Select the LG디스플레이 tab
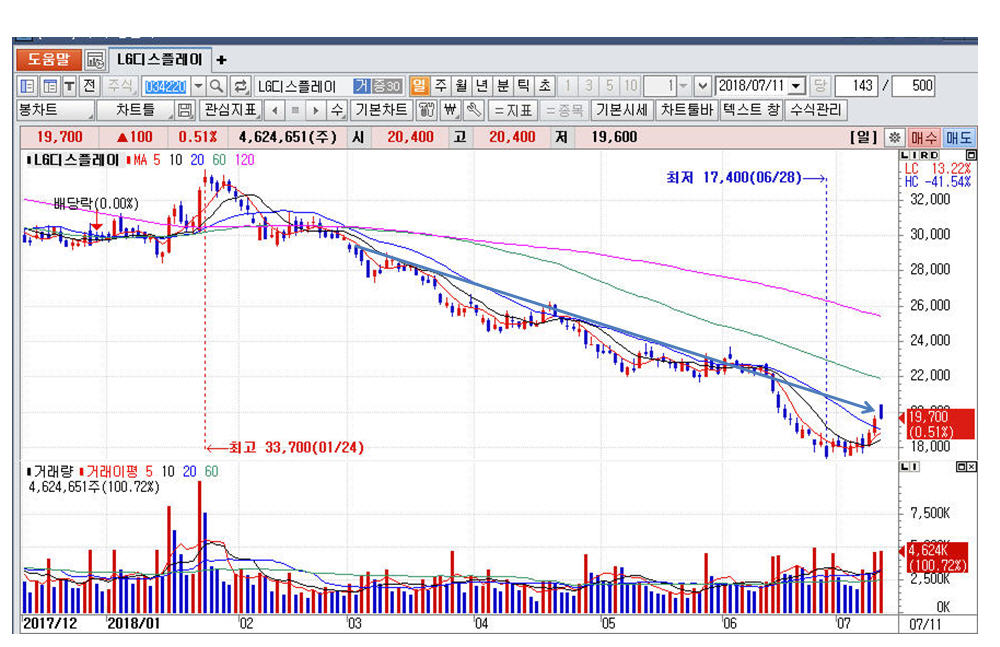Screen dimensions: 1000x647 coord(159,59)
